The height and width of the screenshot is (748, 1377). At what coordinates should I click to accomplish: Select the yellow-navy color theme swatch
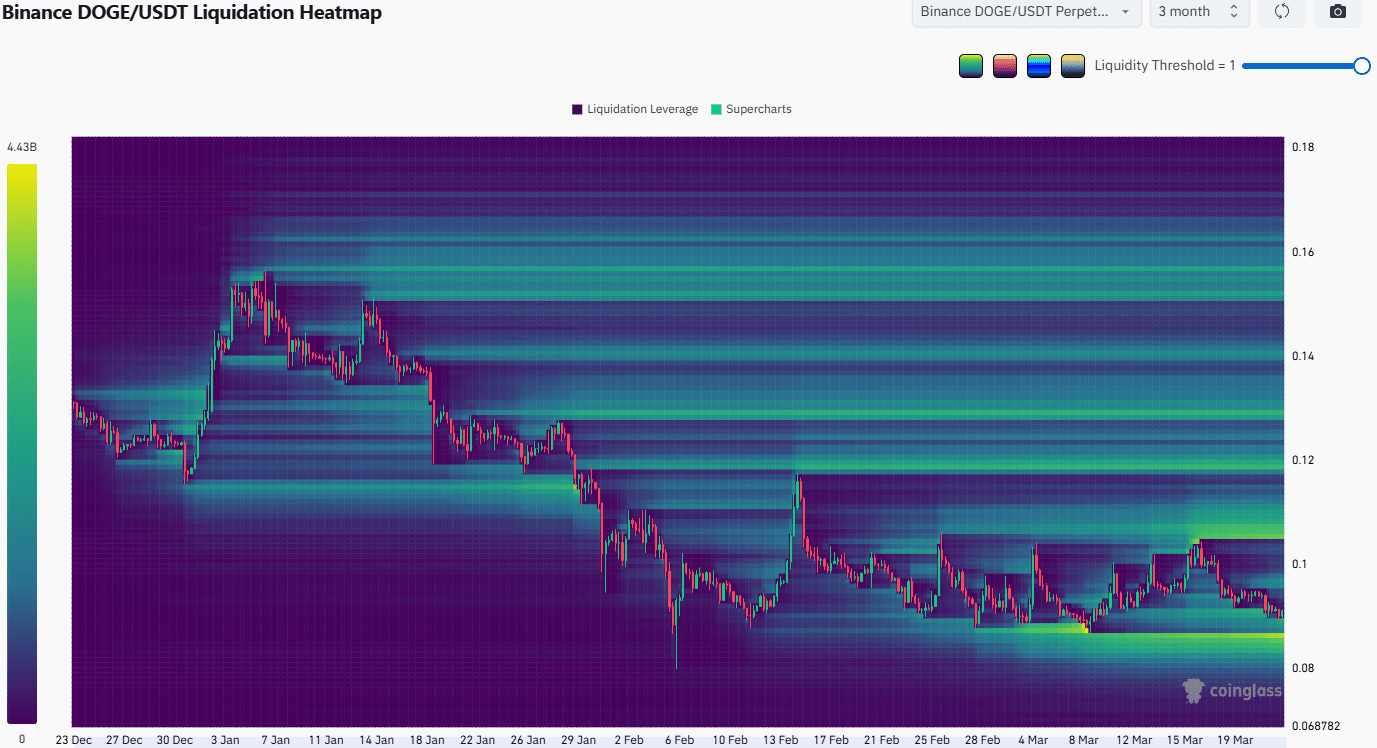(x=1073, y=66)
